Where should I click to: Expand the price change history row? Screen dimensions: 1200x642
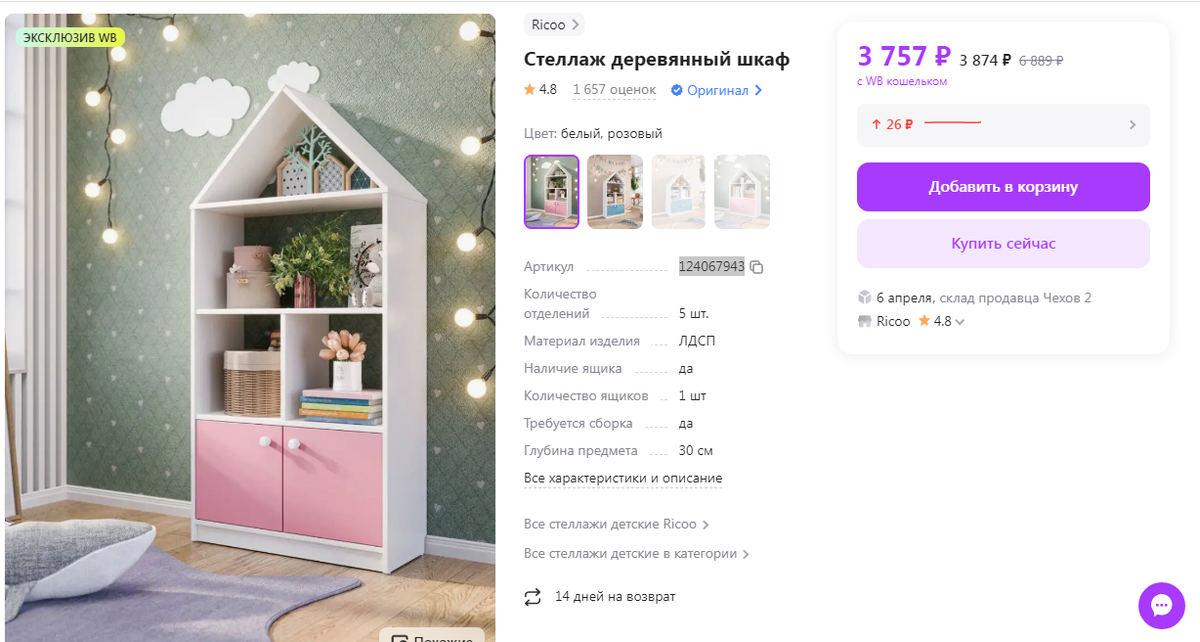pyautogui.click(x=1003, y=125)
